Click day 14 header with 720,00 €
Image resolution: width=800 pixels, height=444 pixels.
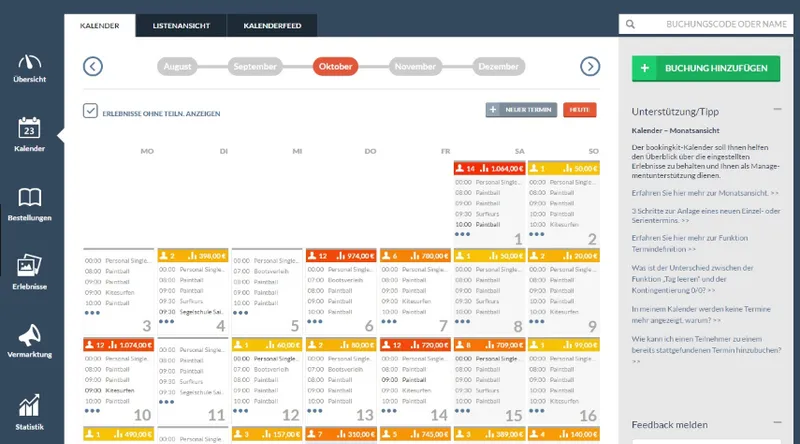pyautogui.click(x=415, y=344)
